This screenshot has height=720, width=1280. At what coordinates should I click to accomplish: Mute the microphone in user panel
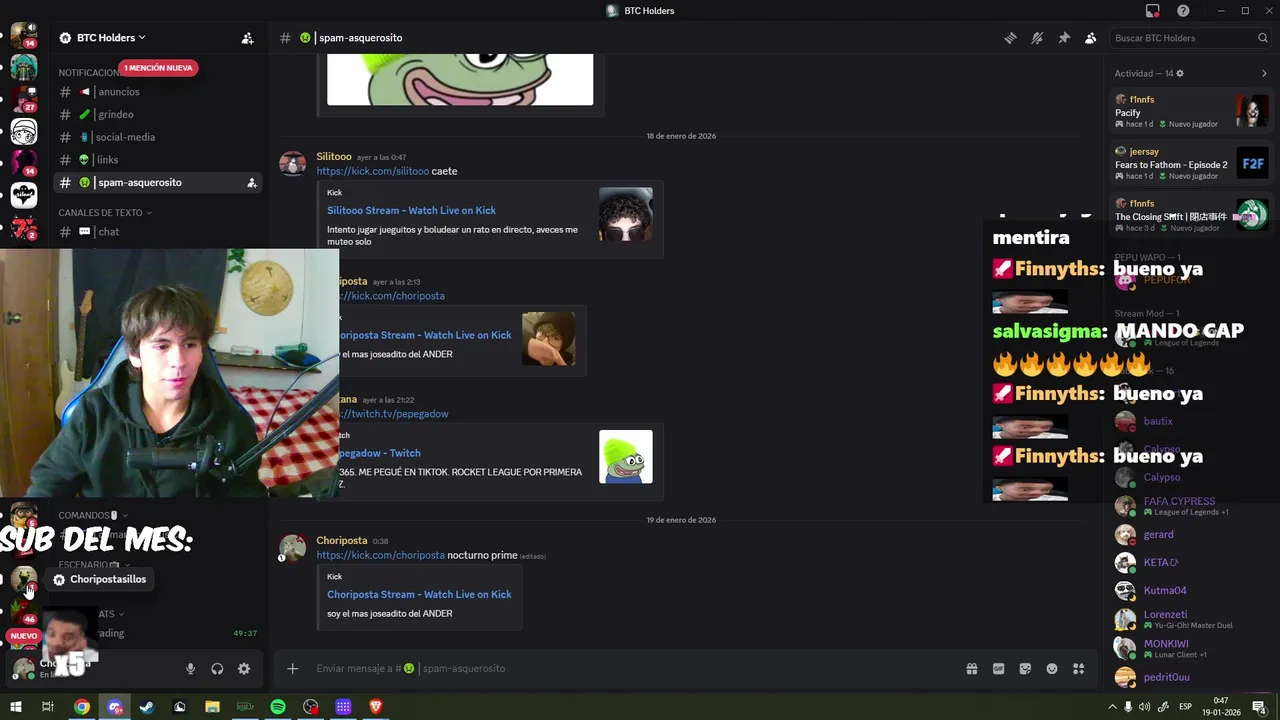pyautogui.click(x=190, y=669)
